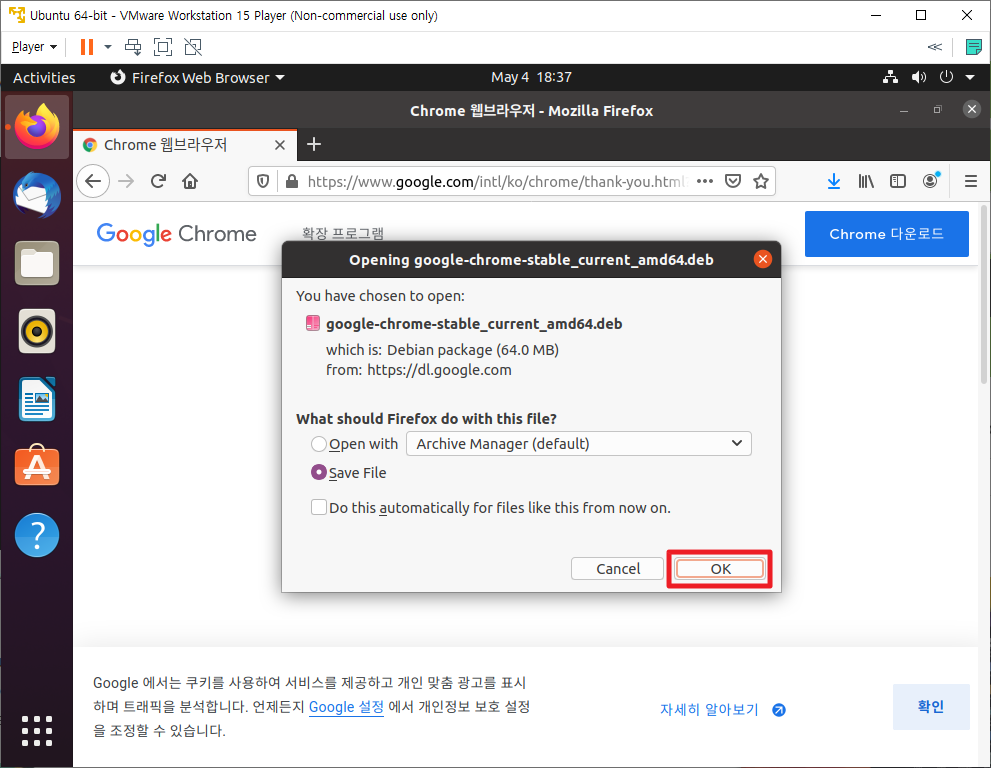
Task: Open the VMware power options dropdown arrow
Action: 108,47
